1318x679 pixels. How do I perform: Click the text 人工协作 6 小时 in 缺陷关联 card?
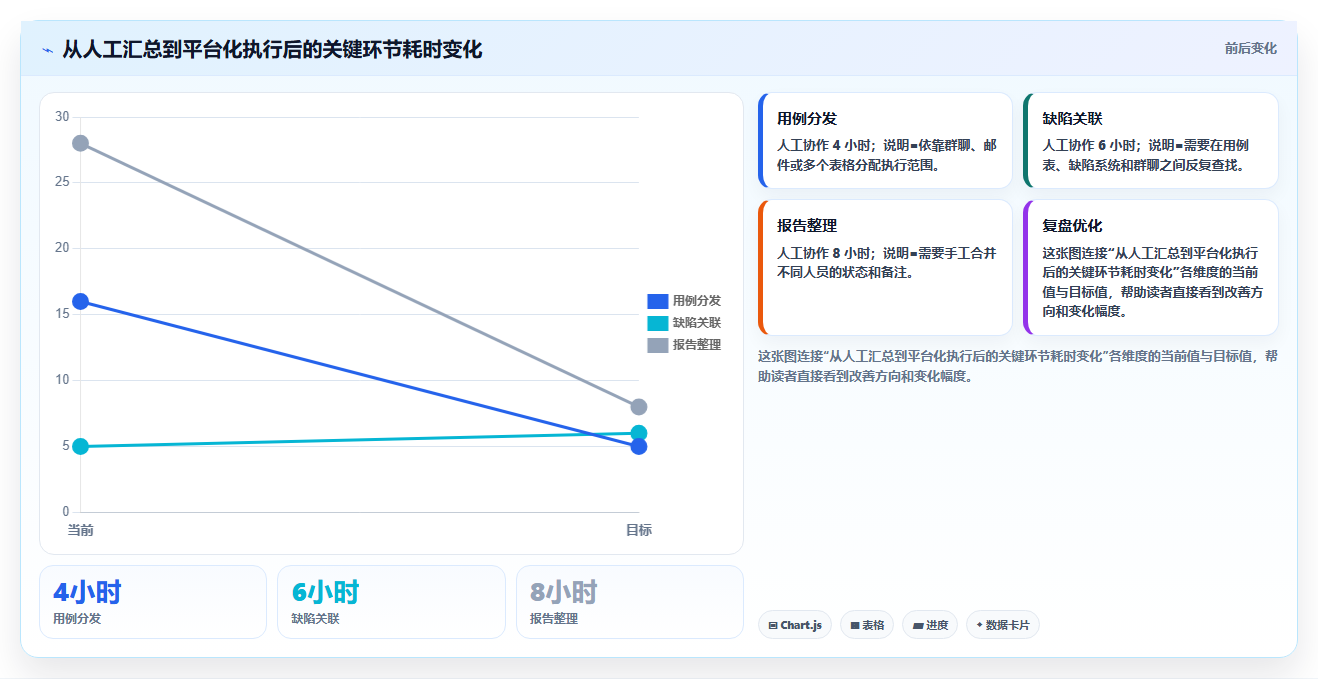[x=1091, y=145]
